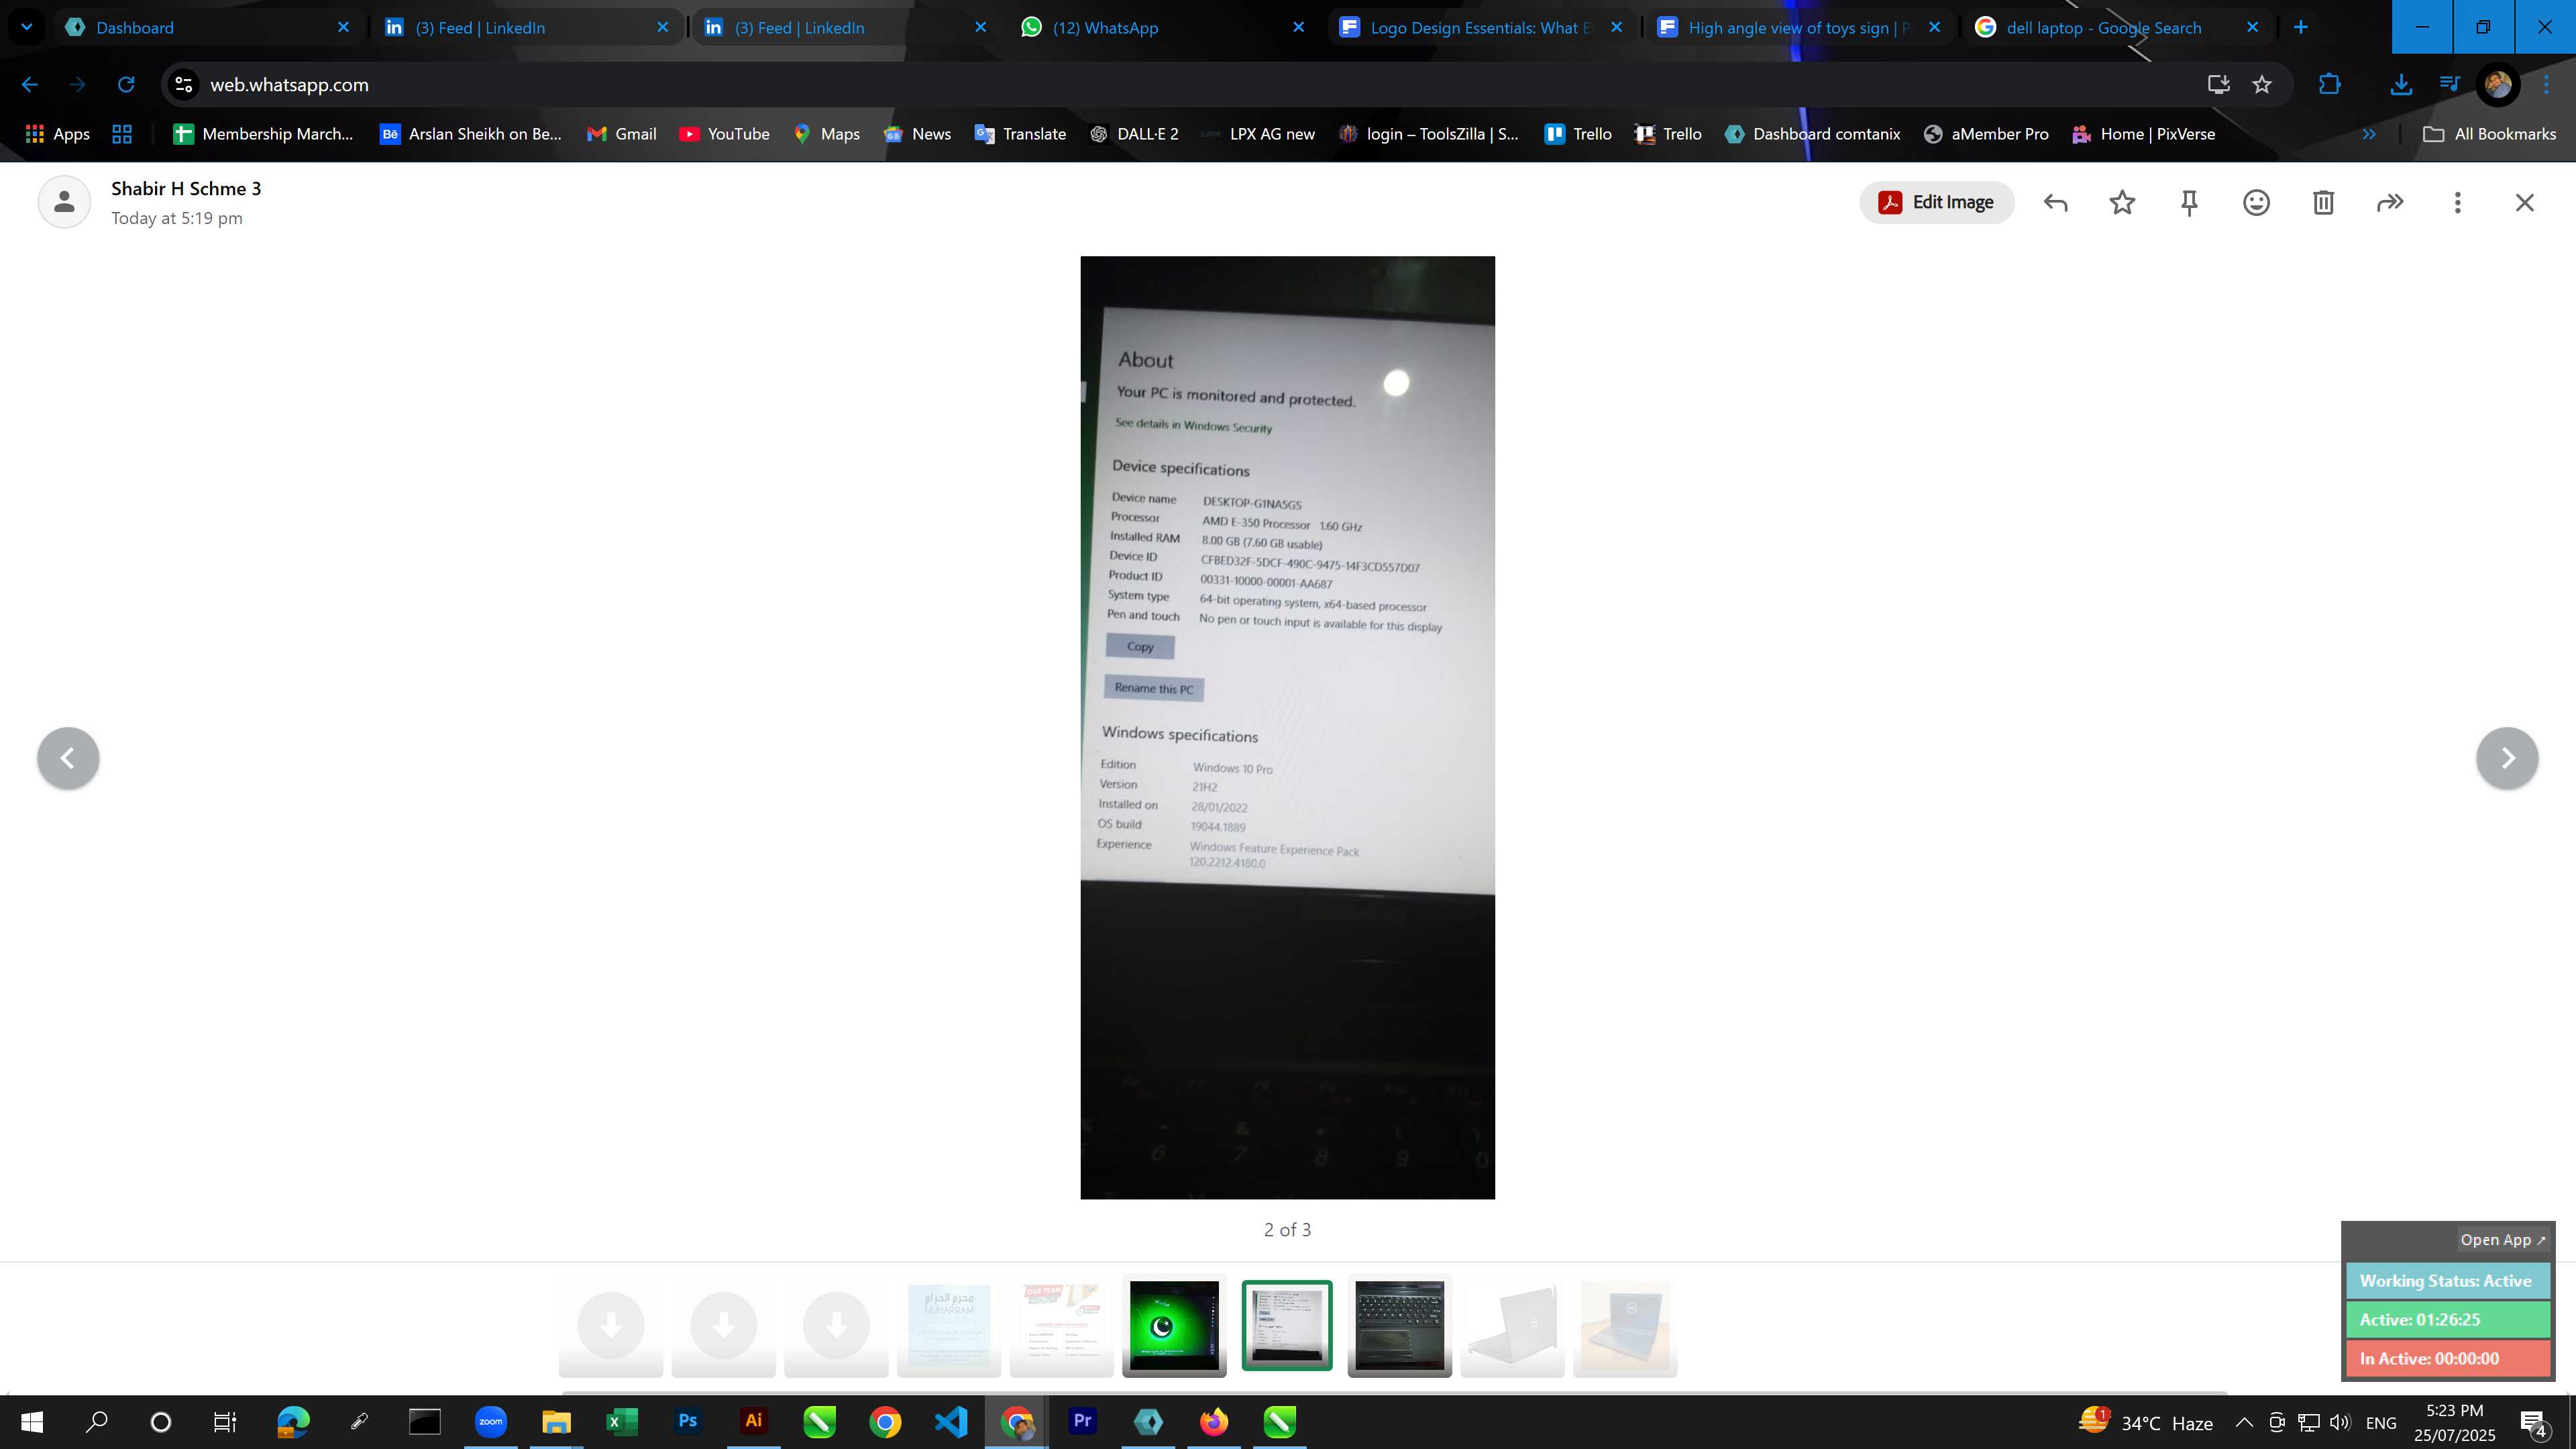This screenshot has height=1449, width=2576.
Task: Select the Muharram poster thumbnail
Action: pyautogui.click(x=949, y=1325)
